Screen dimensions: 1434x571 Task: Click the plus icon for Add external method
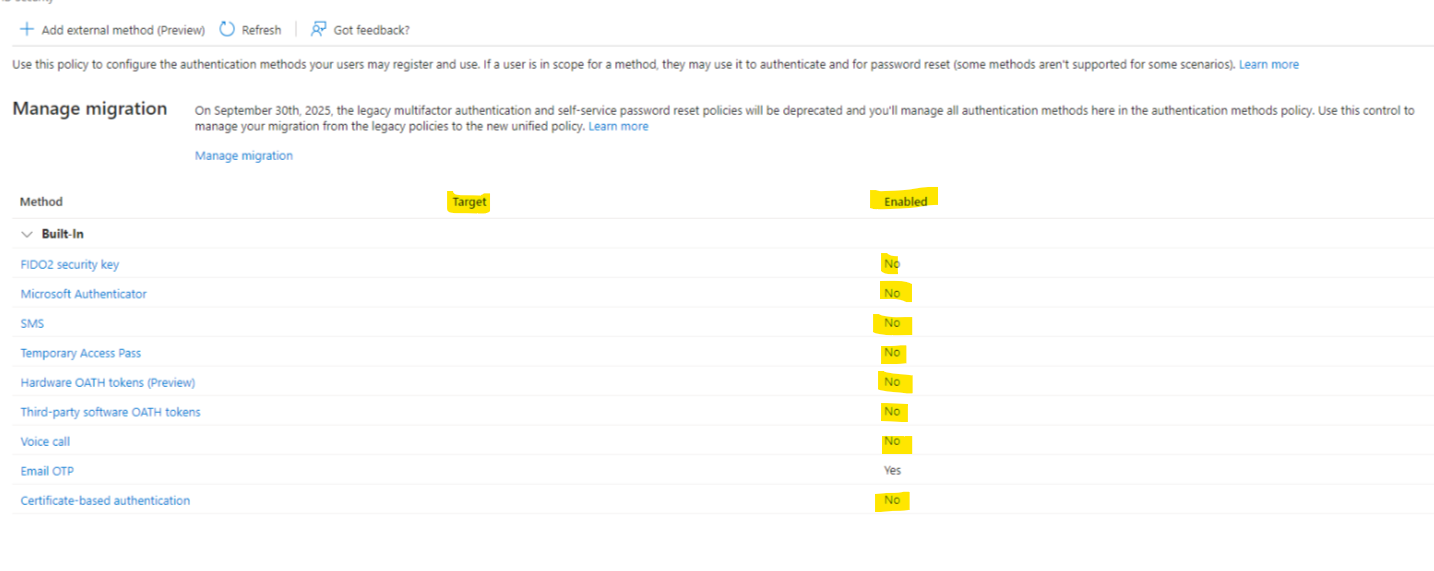coord(27,29)
